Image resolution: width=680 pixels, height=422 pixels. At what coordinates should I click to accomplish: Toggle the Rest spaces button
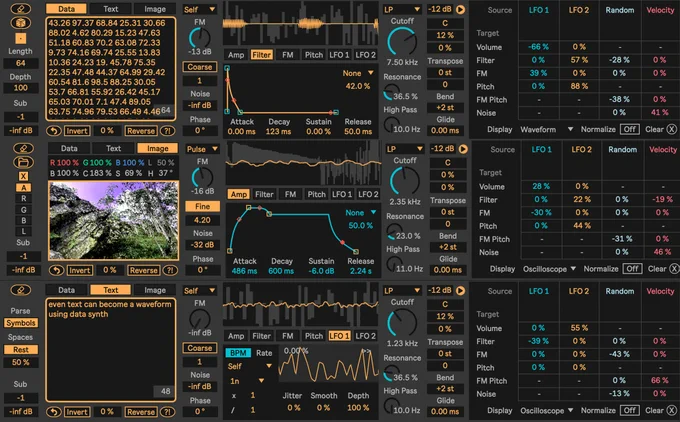(20, 350)
